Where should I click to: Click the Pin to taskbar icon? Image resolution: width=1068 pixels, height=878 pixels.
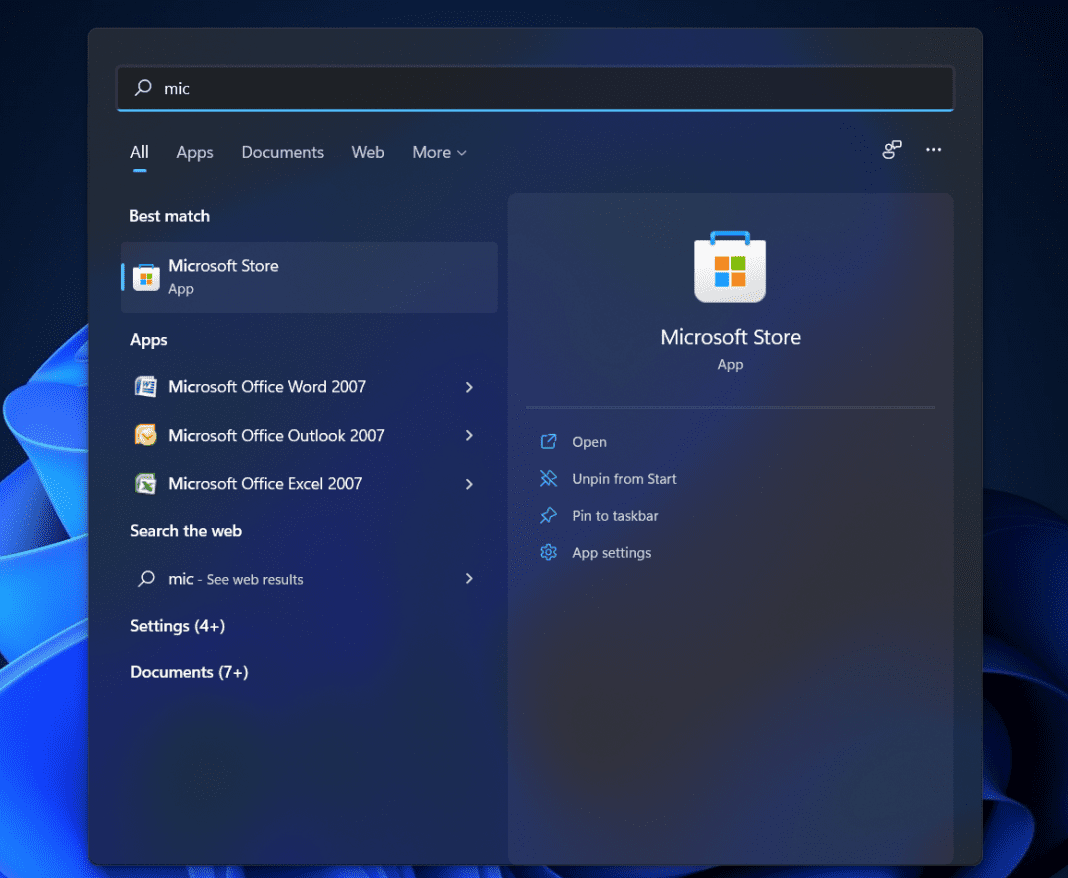tap(548, 515)
